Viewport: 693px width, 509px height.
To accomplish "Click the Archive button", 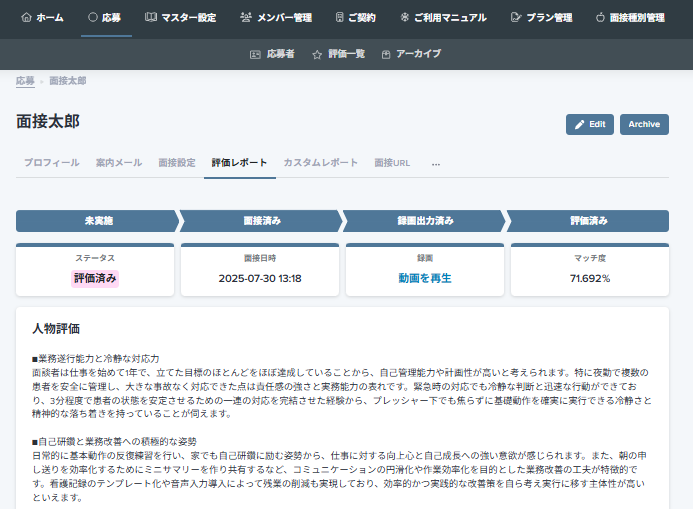I will 644,125.
